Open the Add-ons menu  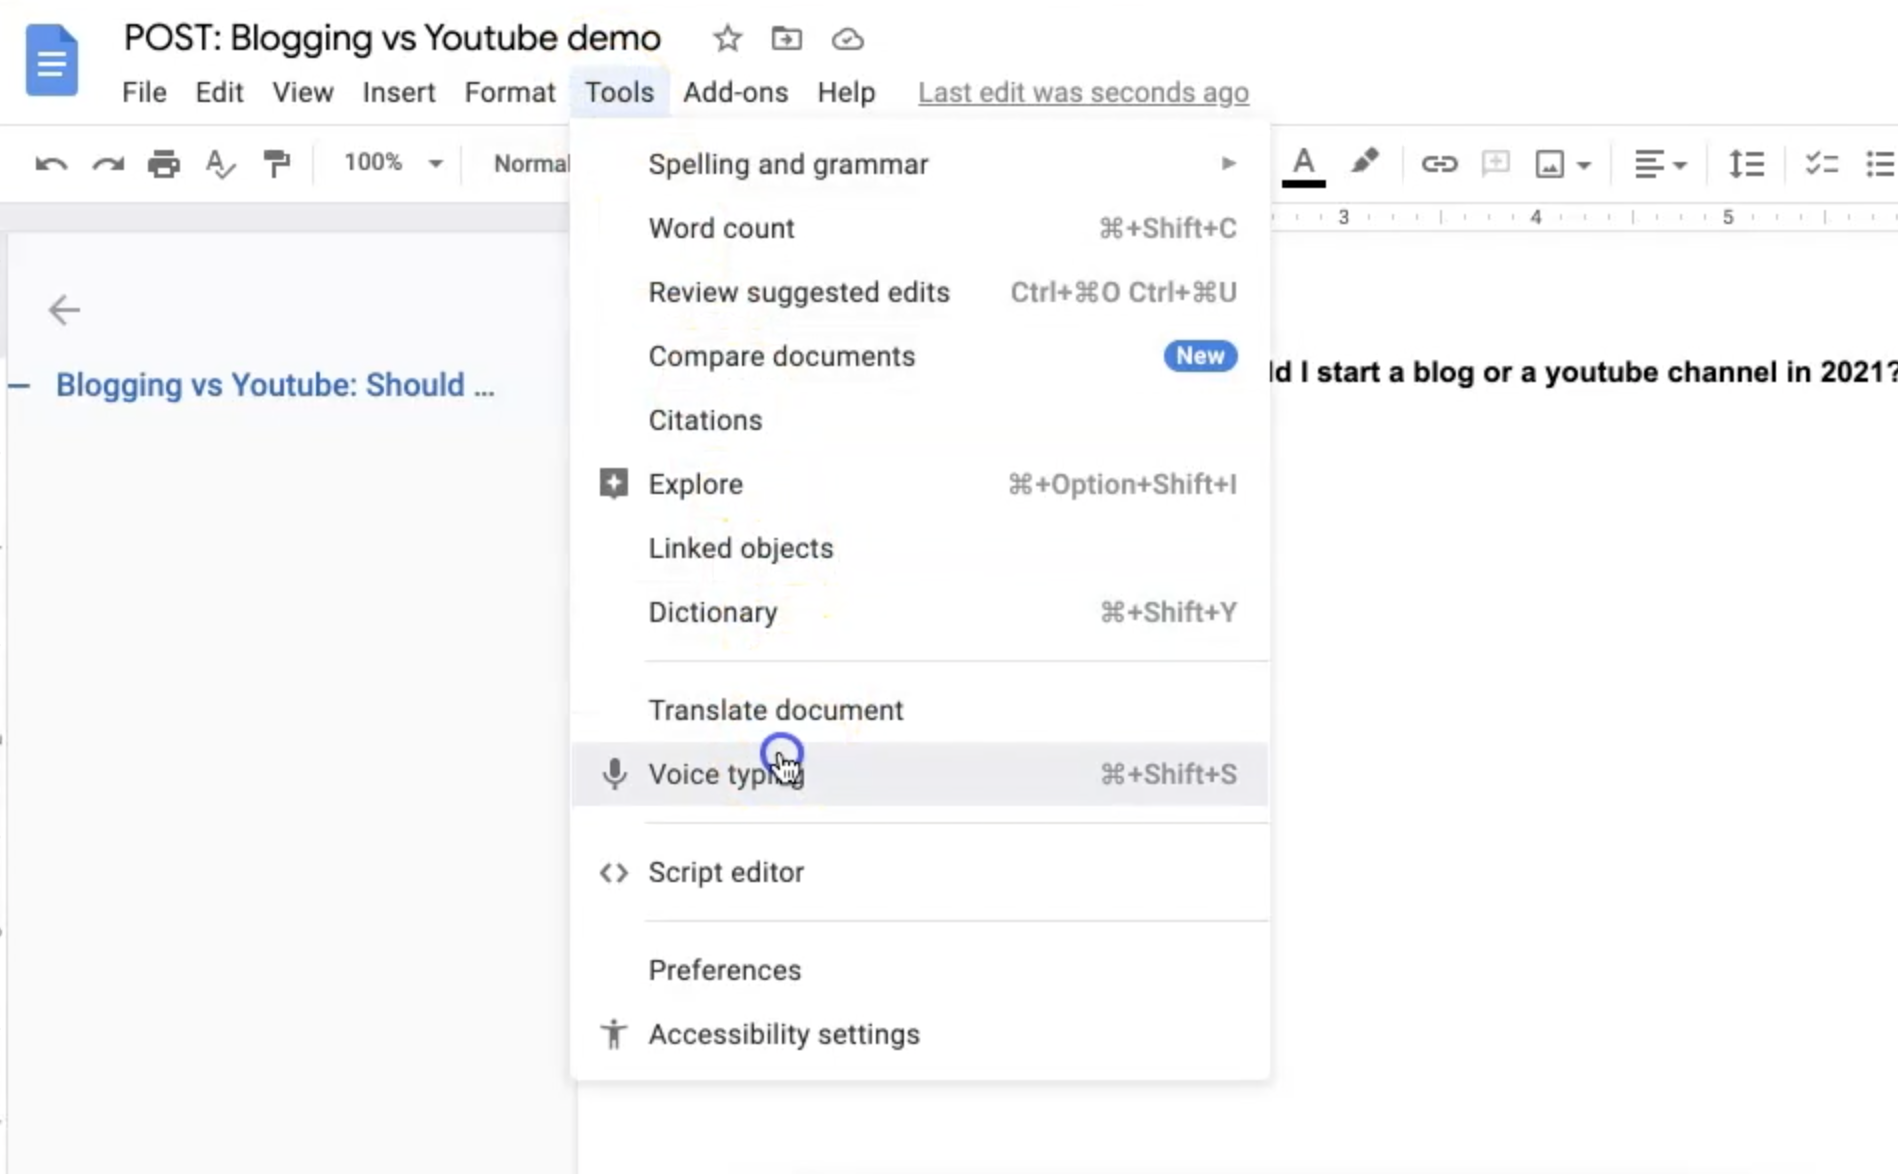pyautogui.click(x=735, y=92)
